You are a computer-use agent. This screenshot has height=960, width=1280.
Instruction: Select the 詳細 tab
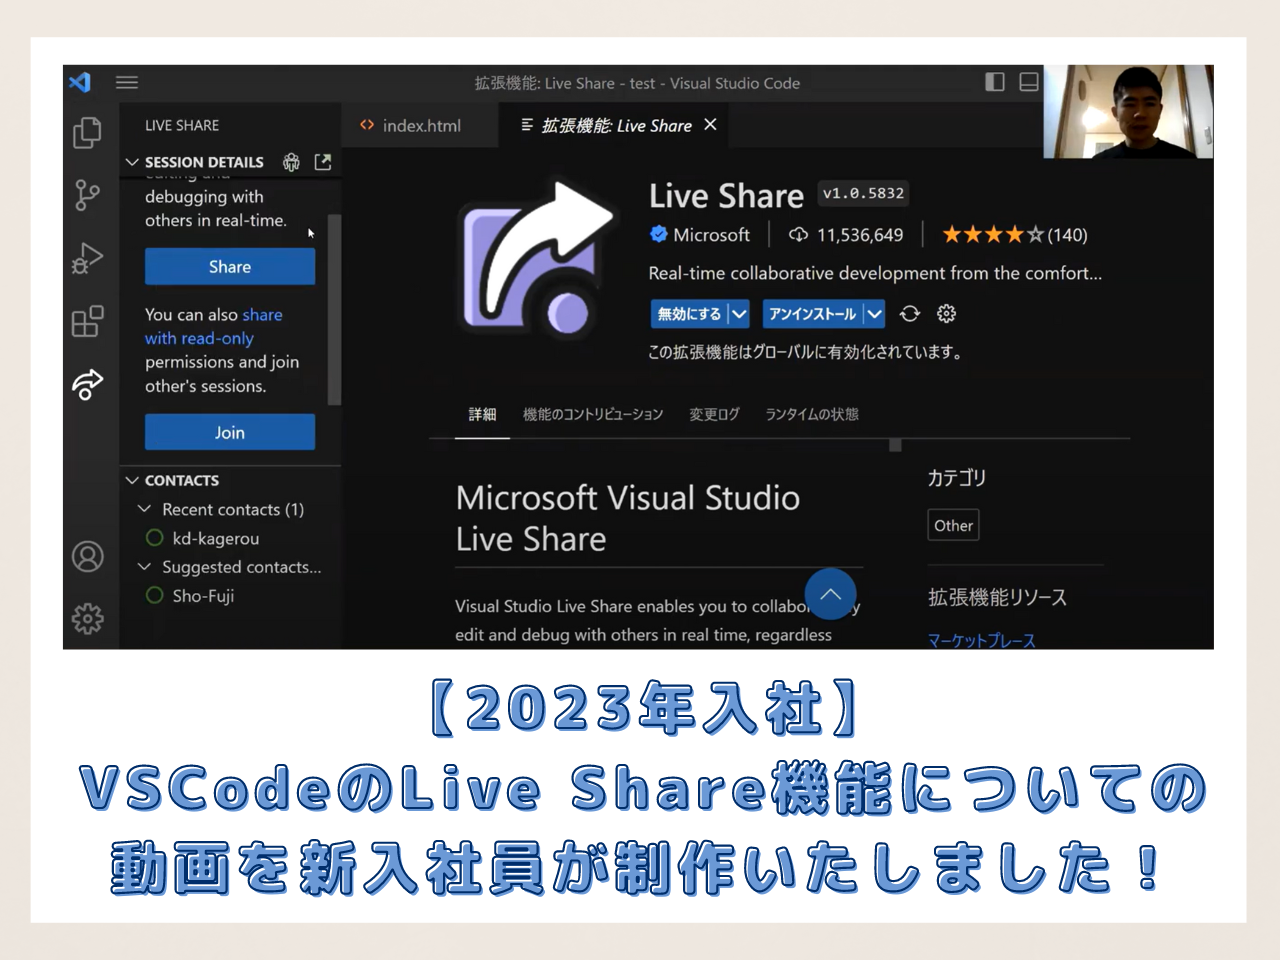pos(483,414)
